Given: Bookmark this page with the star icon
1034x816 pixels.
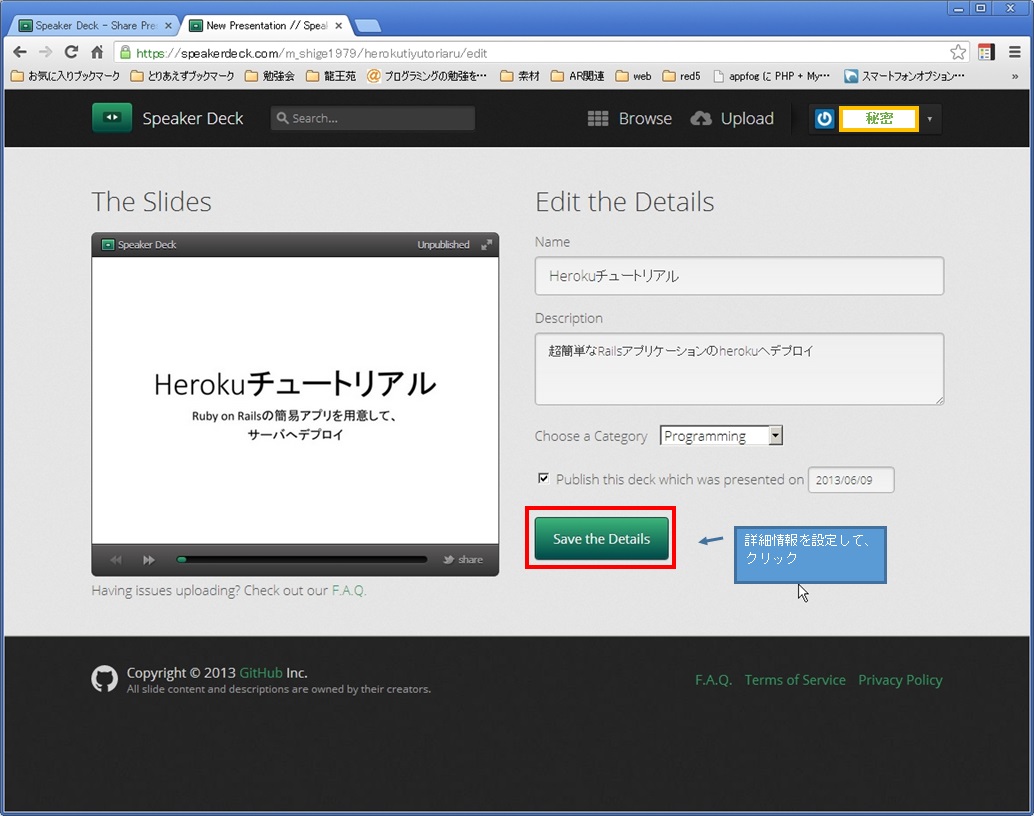Looking at the screenshot, I should click(x=958, y=52).
